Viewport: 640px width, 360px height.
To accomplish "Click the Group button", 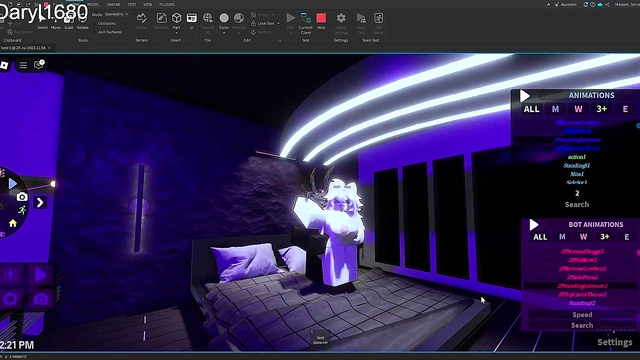I will [260, 15].
